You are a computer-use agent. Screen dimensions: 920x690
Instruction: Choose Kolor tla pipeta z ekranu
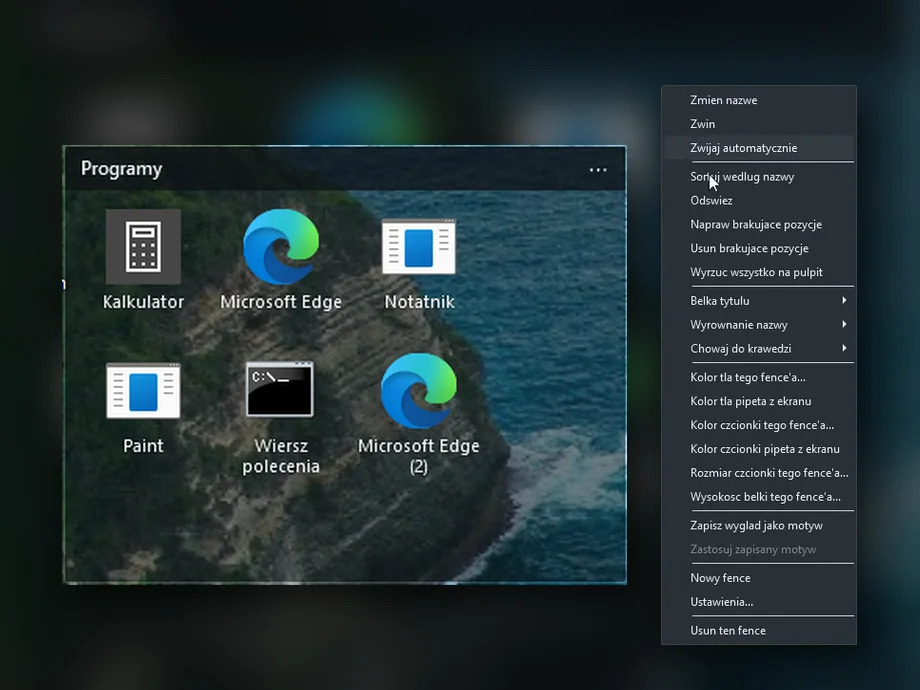(759, 401)
